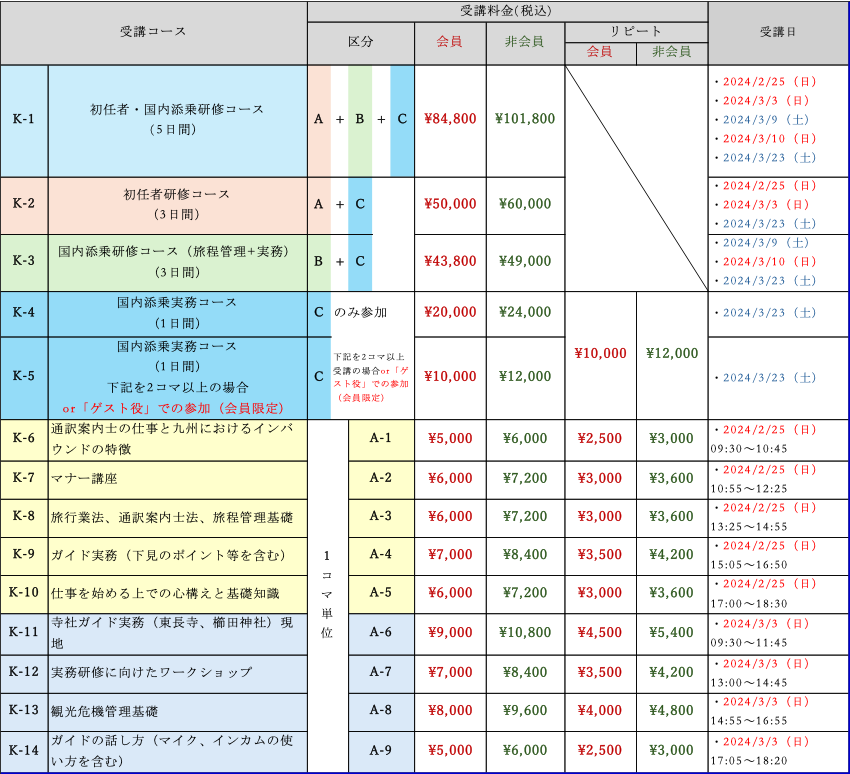Click 旅行業法、通訳案内士法、旅程管理基礎 course
Image resolution: width=850 pixels, height=774 pixels.
point(172,518)
